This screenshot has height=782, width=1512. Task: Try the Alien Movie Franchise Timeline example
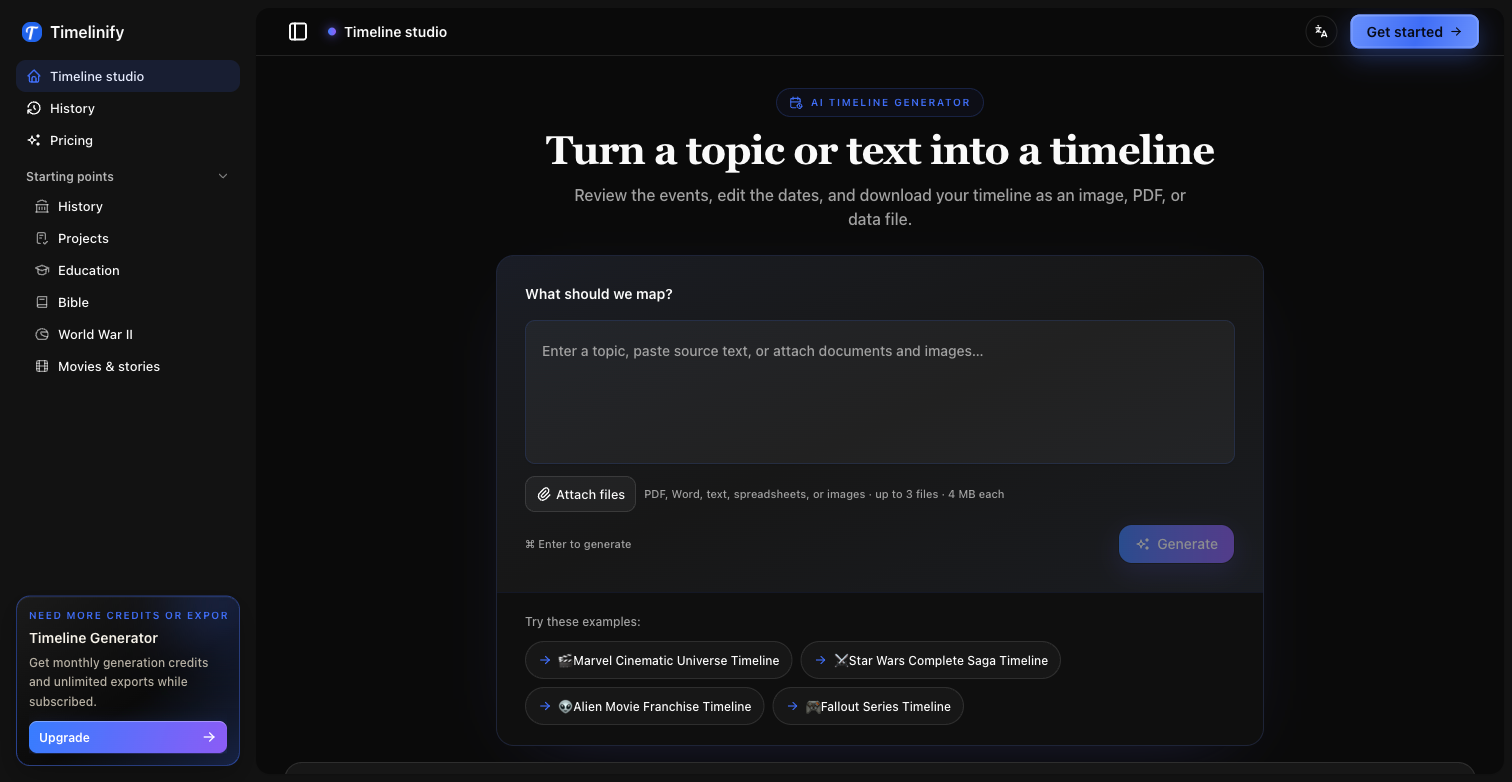[645, 706]
